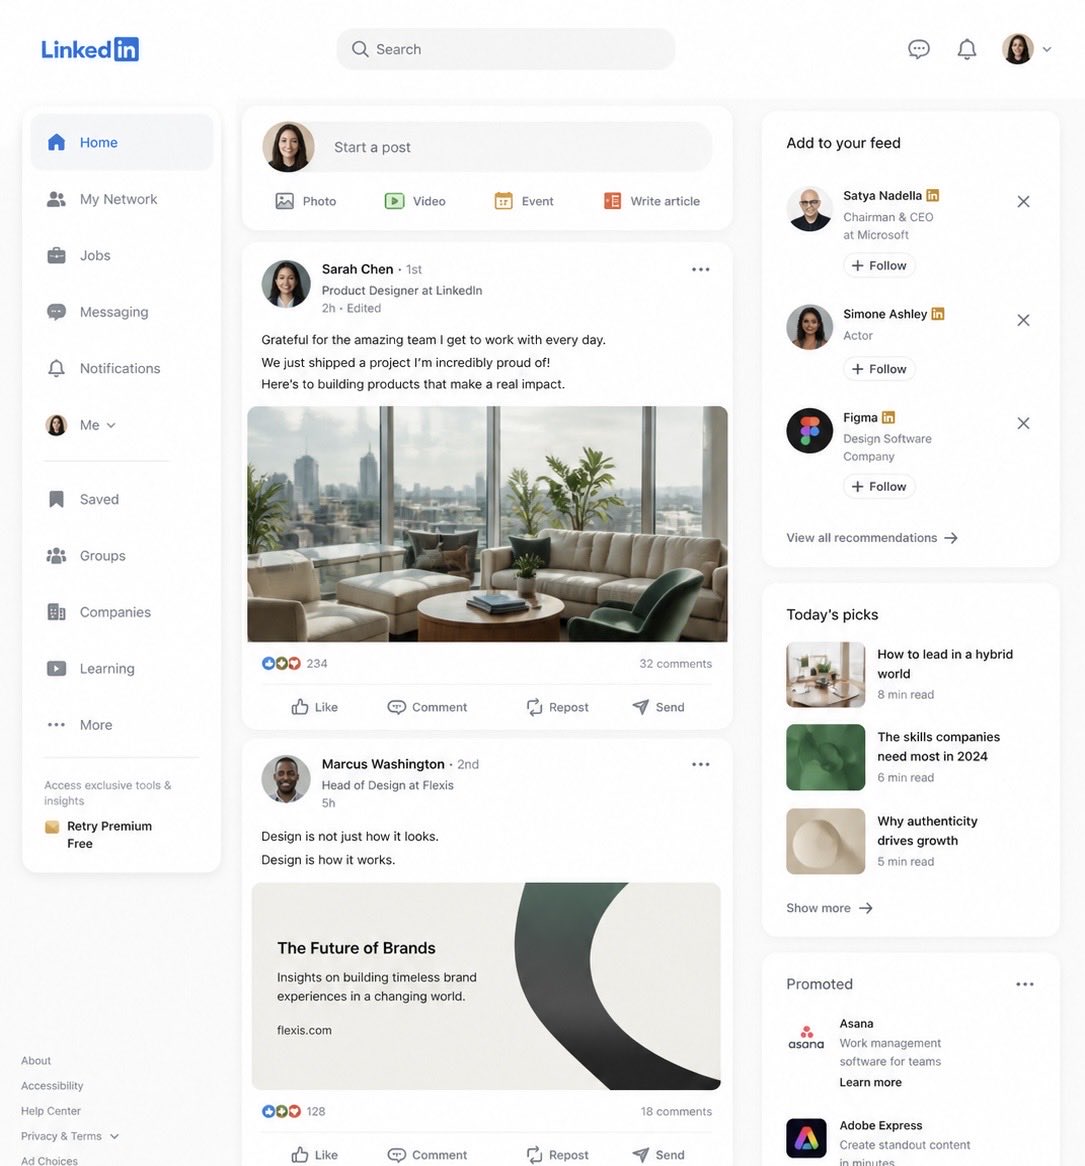Click the LinkedIn logo
Screen dimensions: 1085x1166
click(x=89, y=49)
